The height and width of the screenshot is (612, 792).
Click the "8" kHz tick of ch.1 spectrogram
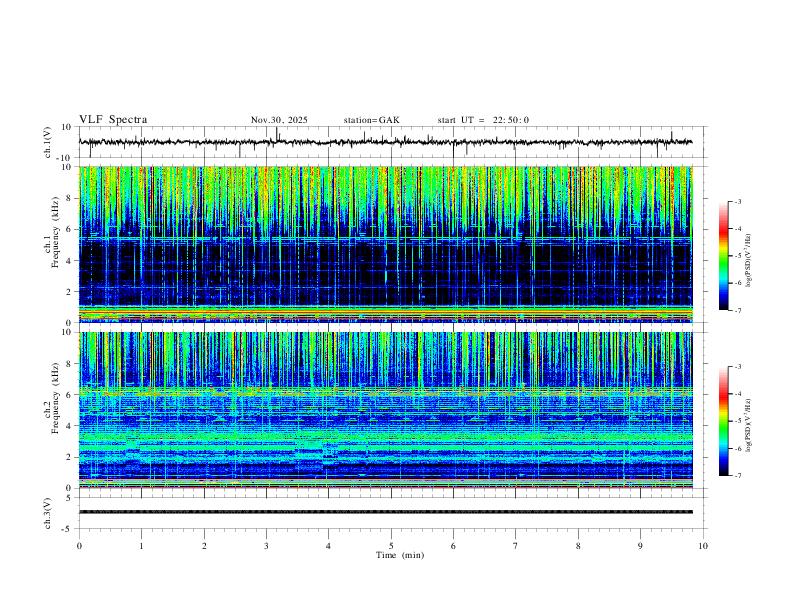tap(70, 198)
